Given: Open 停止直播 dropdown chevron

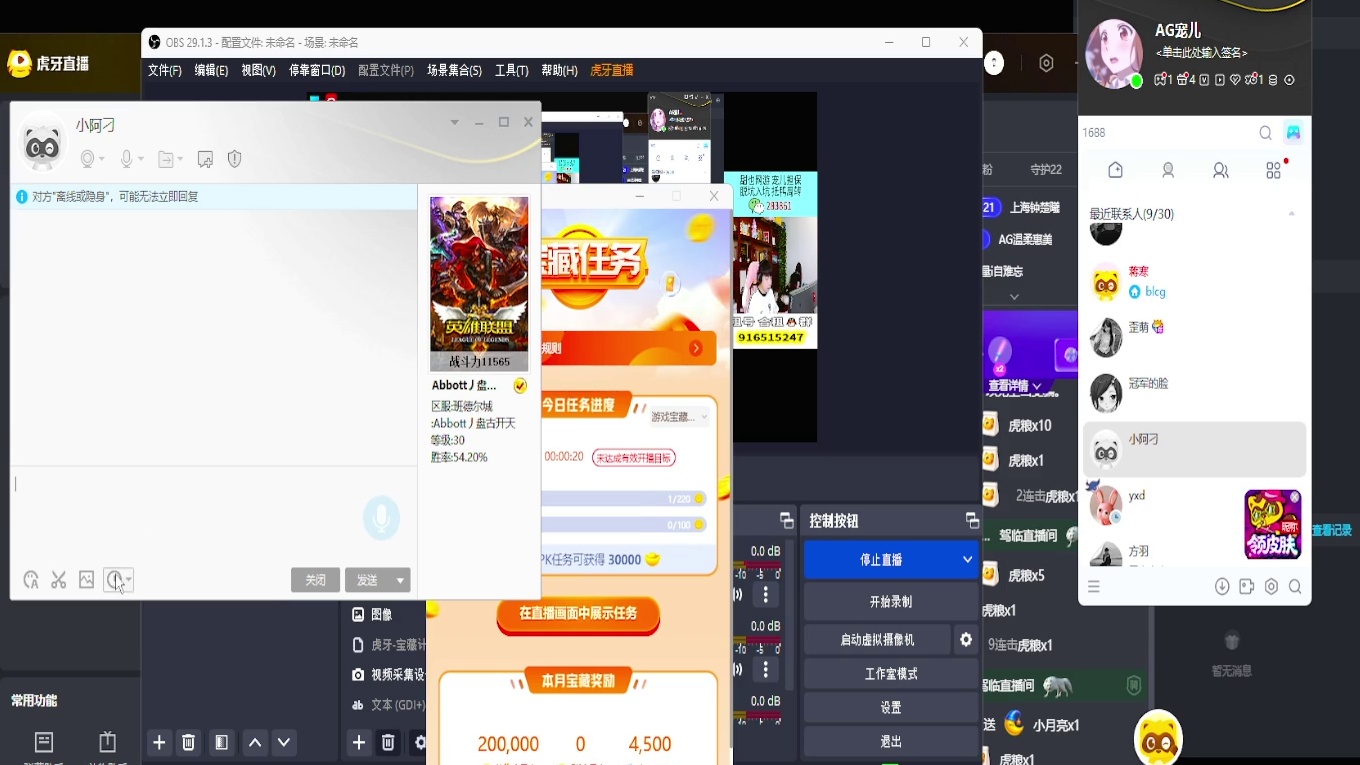Looking at the screenshot, I should tap(967, 560).
